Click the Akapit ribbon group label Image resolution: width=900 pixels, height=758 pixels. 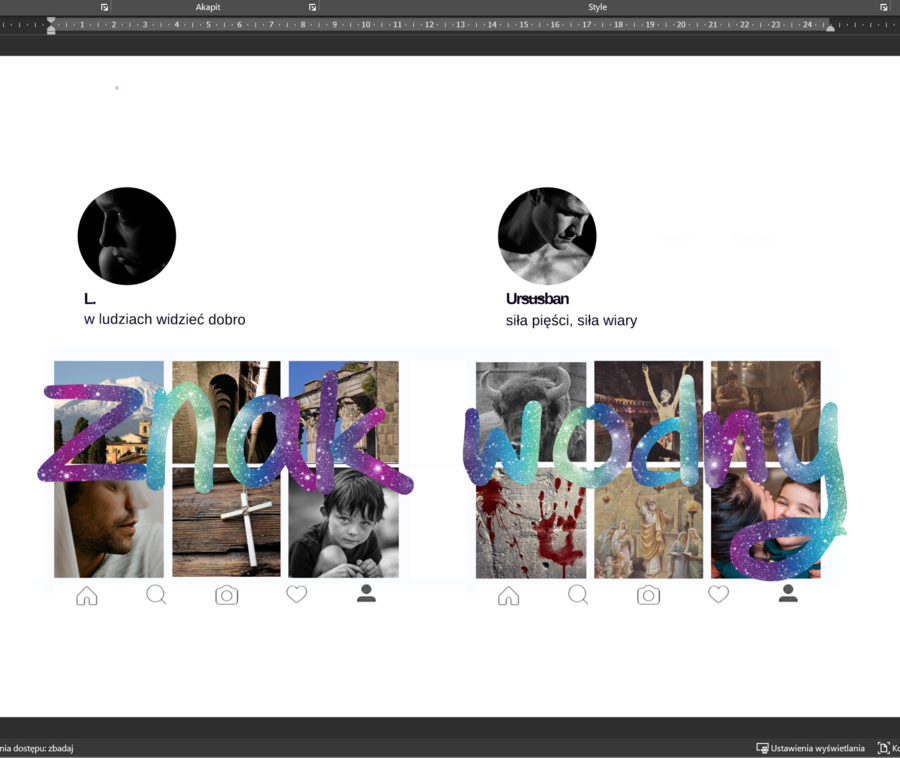(207, 7)
